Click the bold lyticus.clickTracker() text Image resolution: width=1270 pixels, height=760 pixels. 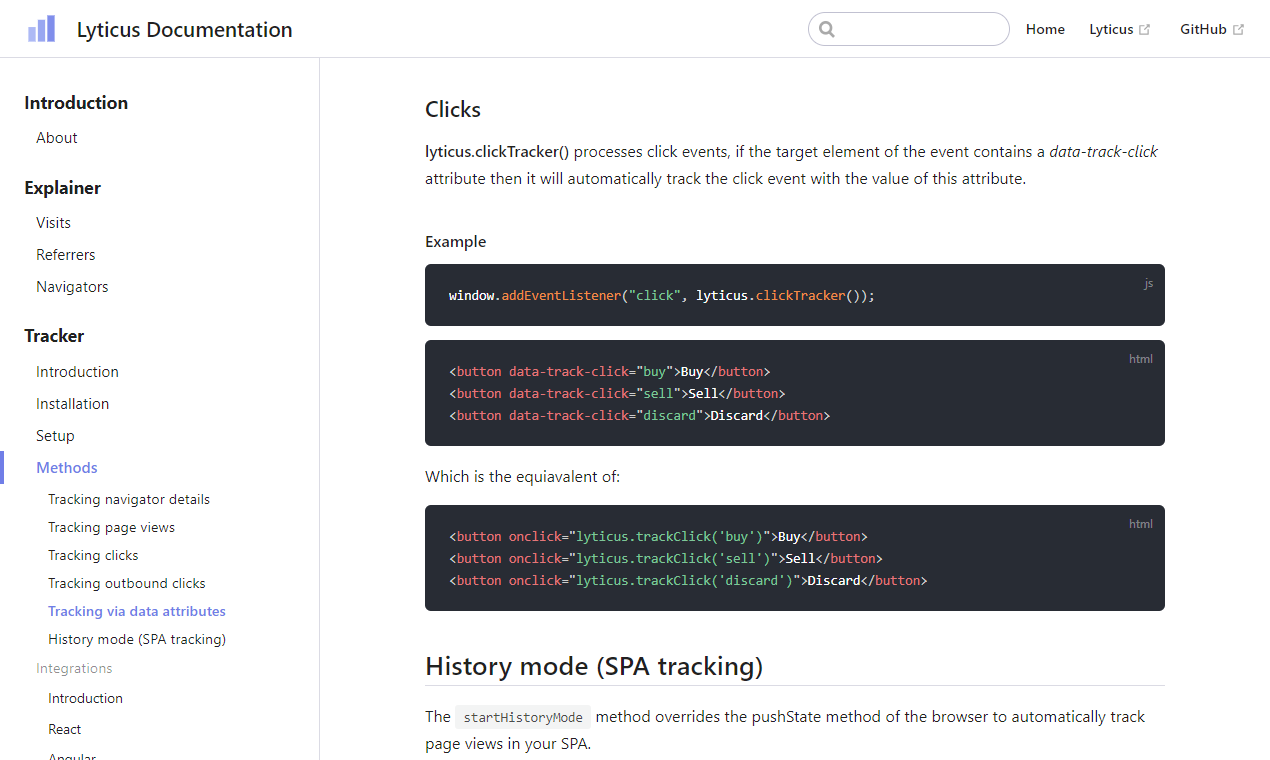pyautogui.click(x=497, y=152)
